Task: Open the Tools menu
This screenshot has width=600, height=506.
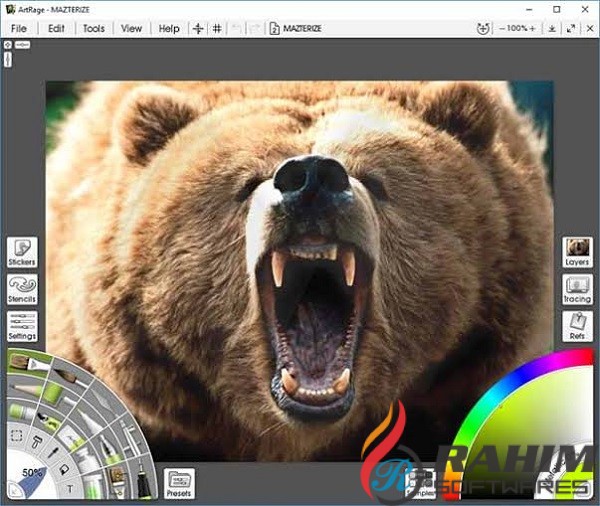Action: pyautogui.click(x=93, y=28)
